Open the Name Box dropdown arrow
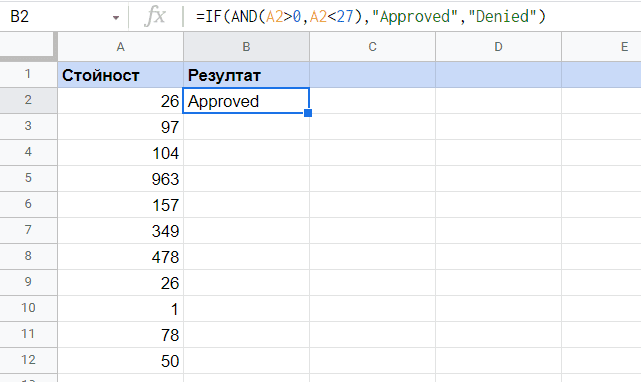The image size is (641, 382). pos(116,18)
